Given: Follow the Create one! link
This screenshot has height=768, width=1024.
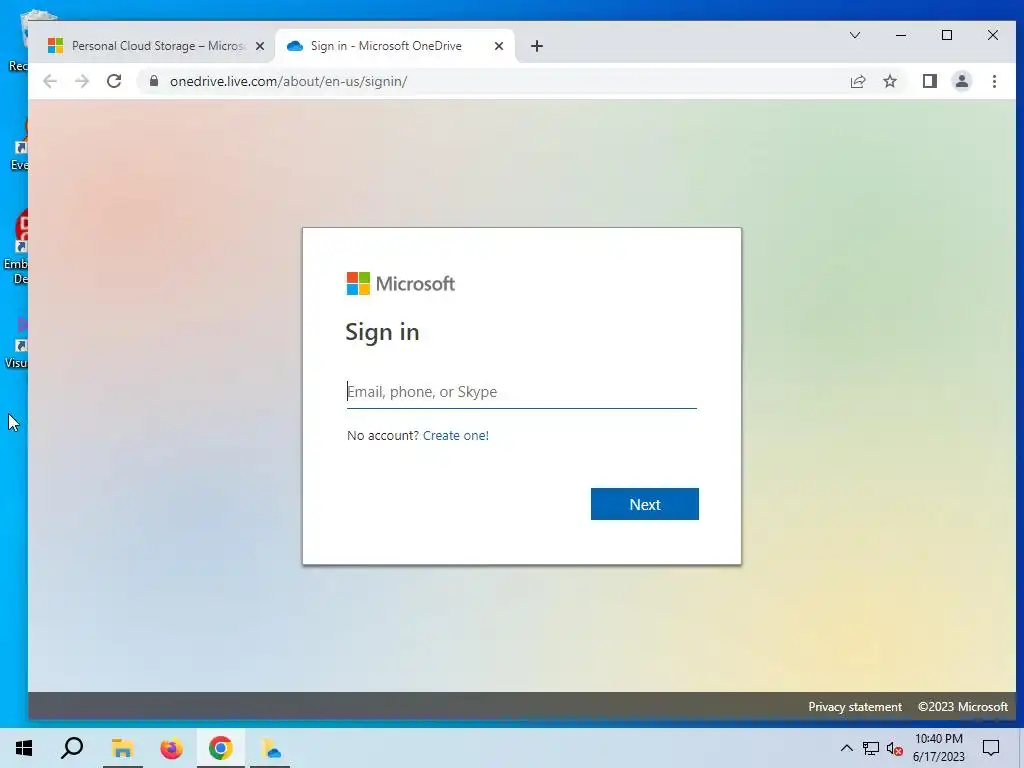Looking at the screenshot, I should click(x=455, y=436).
